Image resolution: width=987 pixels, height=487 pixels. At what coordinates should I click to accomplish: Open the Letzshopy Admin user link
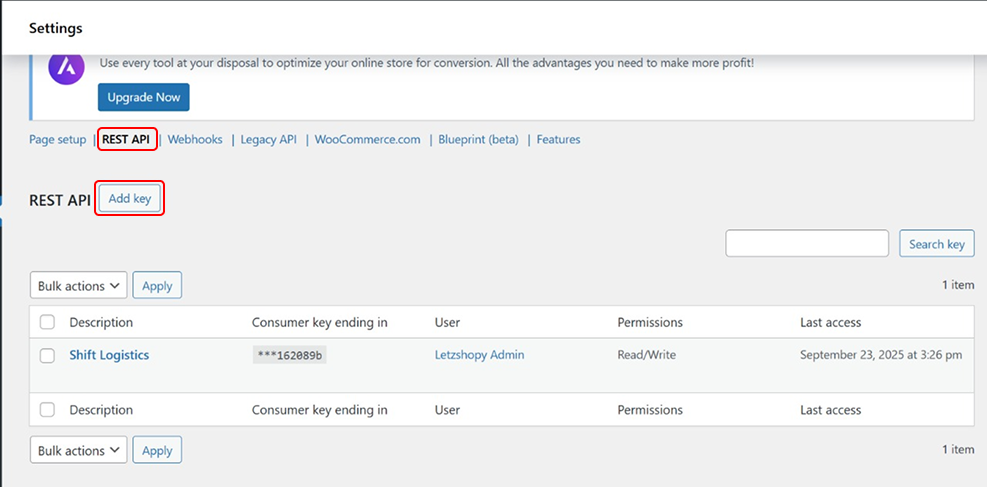coord(479,355)
